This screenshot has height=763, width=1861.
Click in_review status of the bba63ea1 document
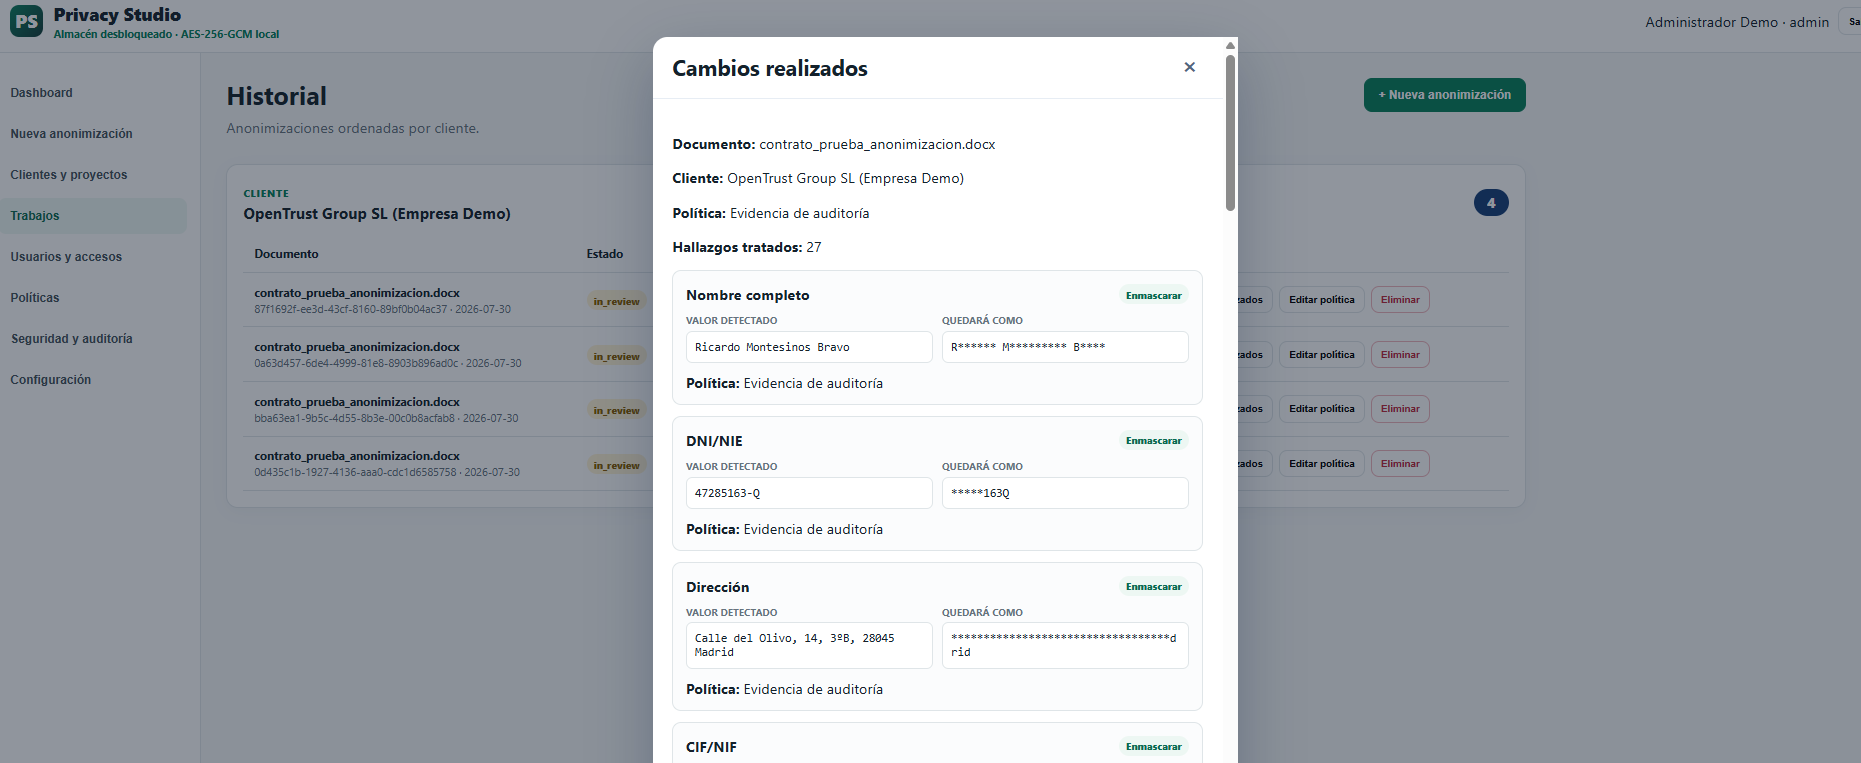[x=616, y=410]
